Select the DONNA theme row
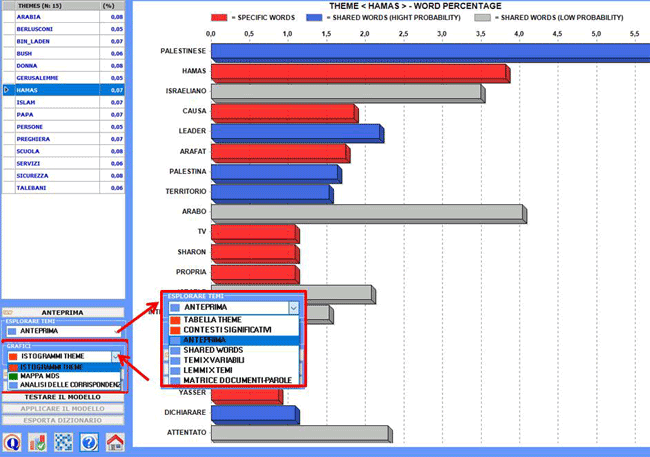 pyautogui.click(x=63, y=66)
